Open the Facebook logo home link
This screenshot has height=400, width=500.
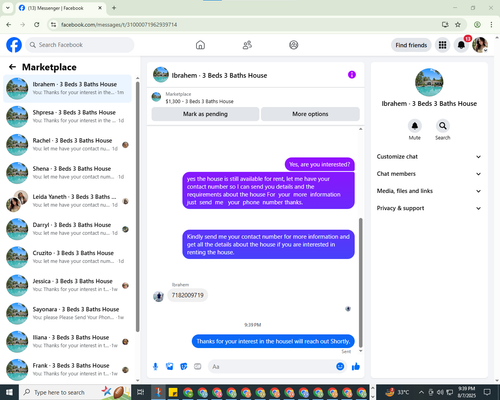coord(14,45)
